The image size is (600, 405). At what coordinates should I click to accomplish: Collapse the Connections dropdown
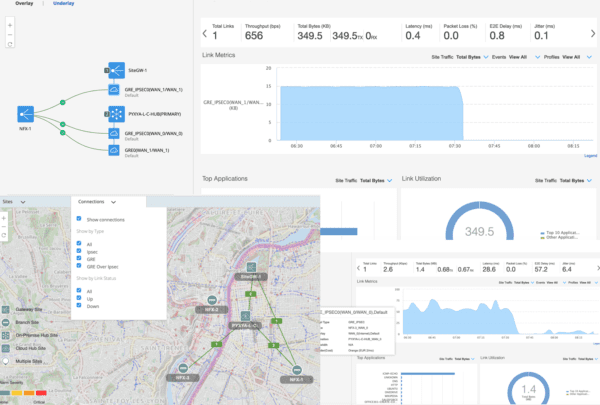tap(114, 201)
